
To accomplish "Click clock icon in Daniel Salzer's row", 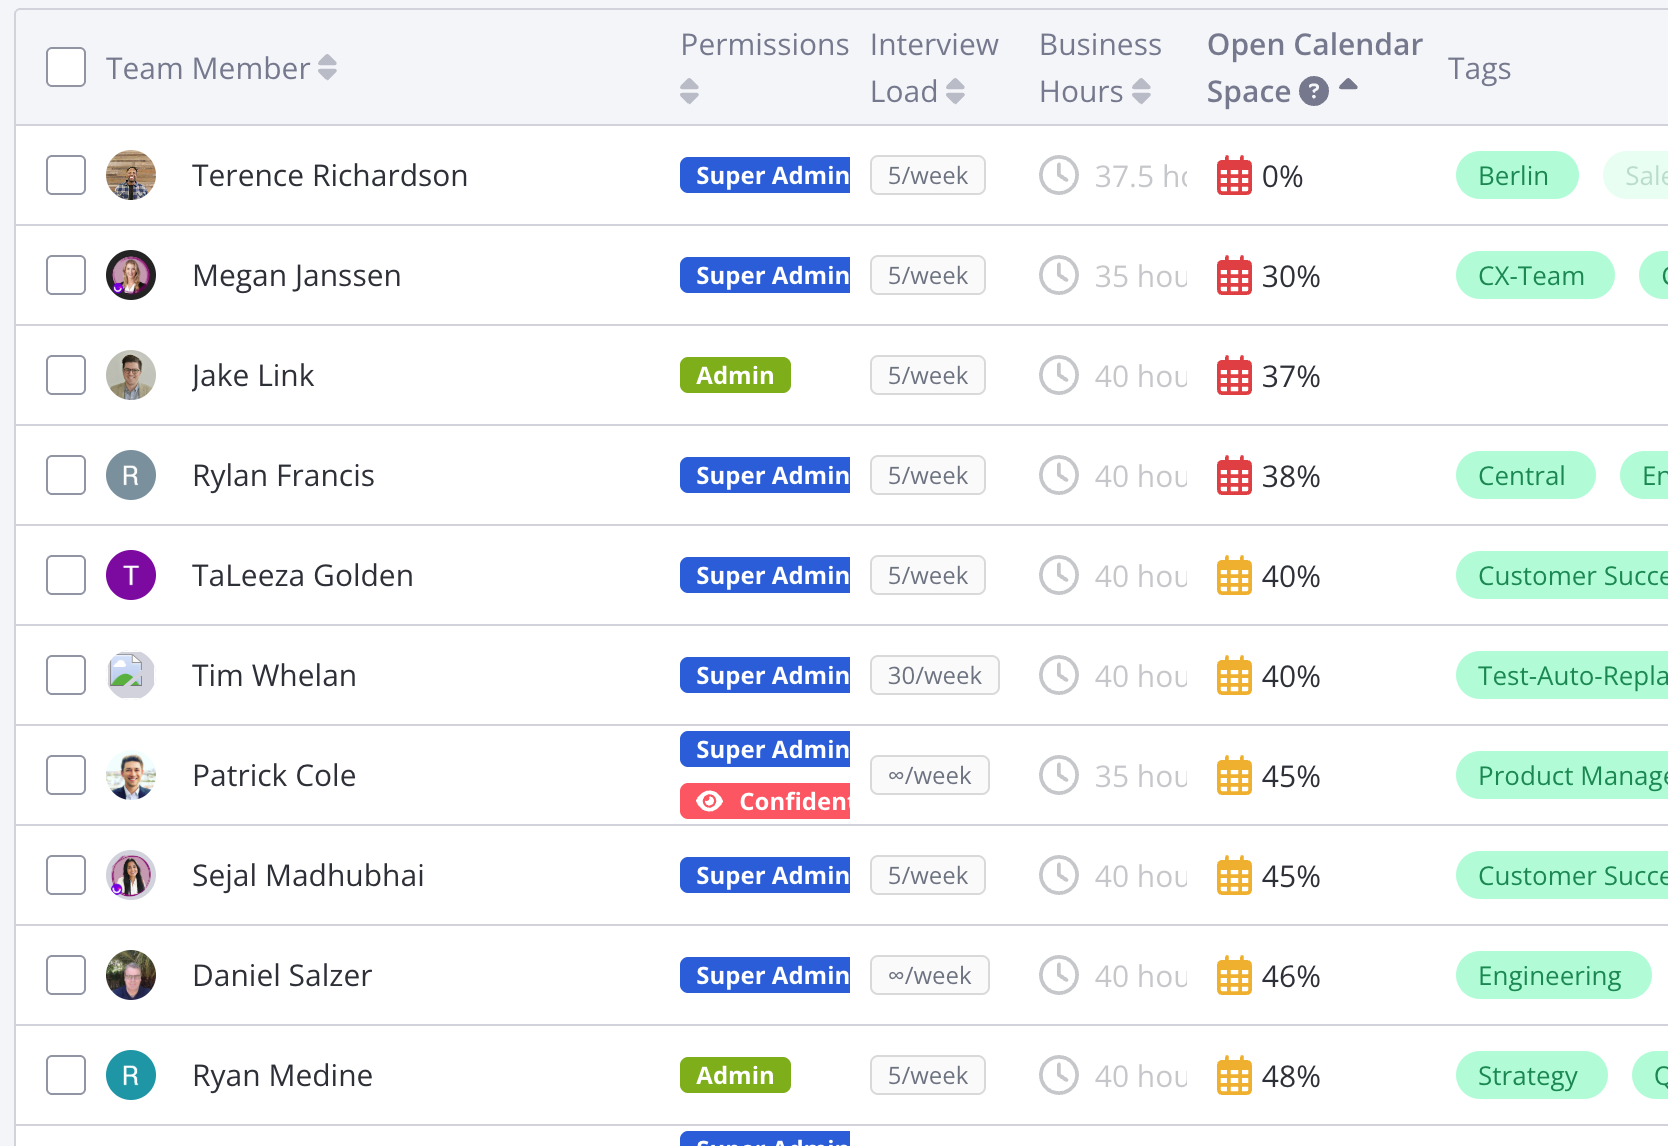I will click(x=1059, y=975).
